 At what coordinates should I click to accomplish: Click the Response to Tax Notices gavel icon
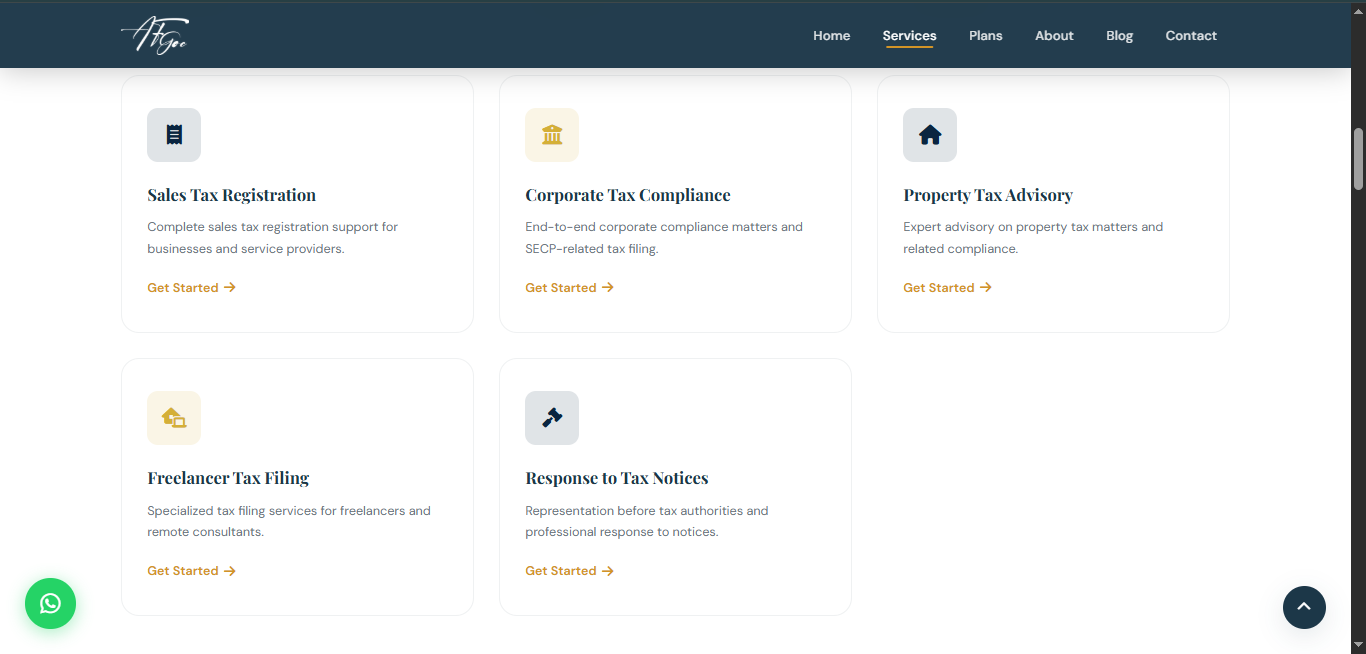tap(552, 418)
